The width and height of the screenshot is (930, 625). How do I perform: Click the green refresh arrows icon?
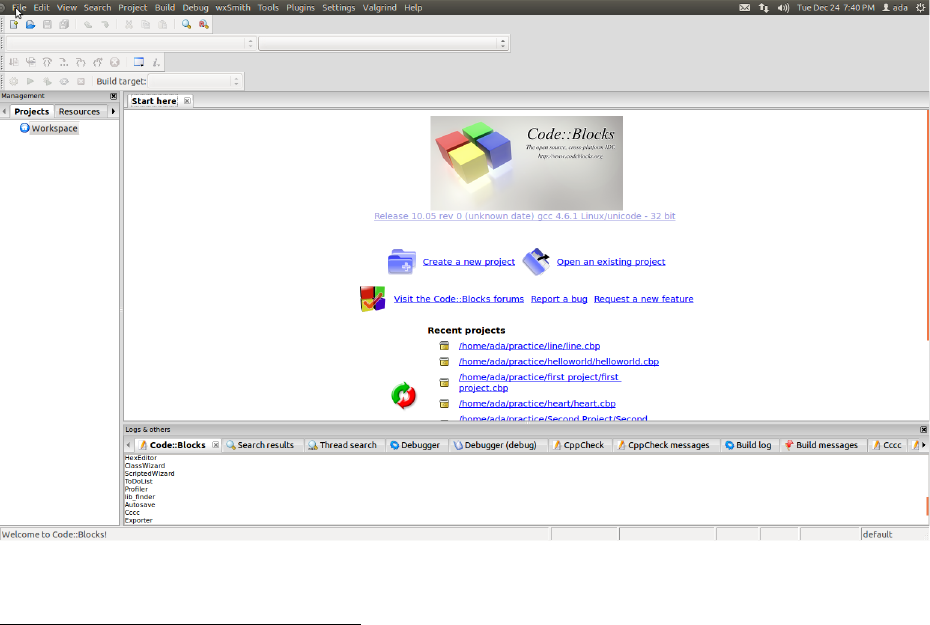click(403, 396)
